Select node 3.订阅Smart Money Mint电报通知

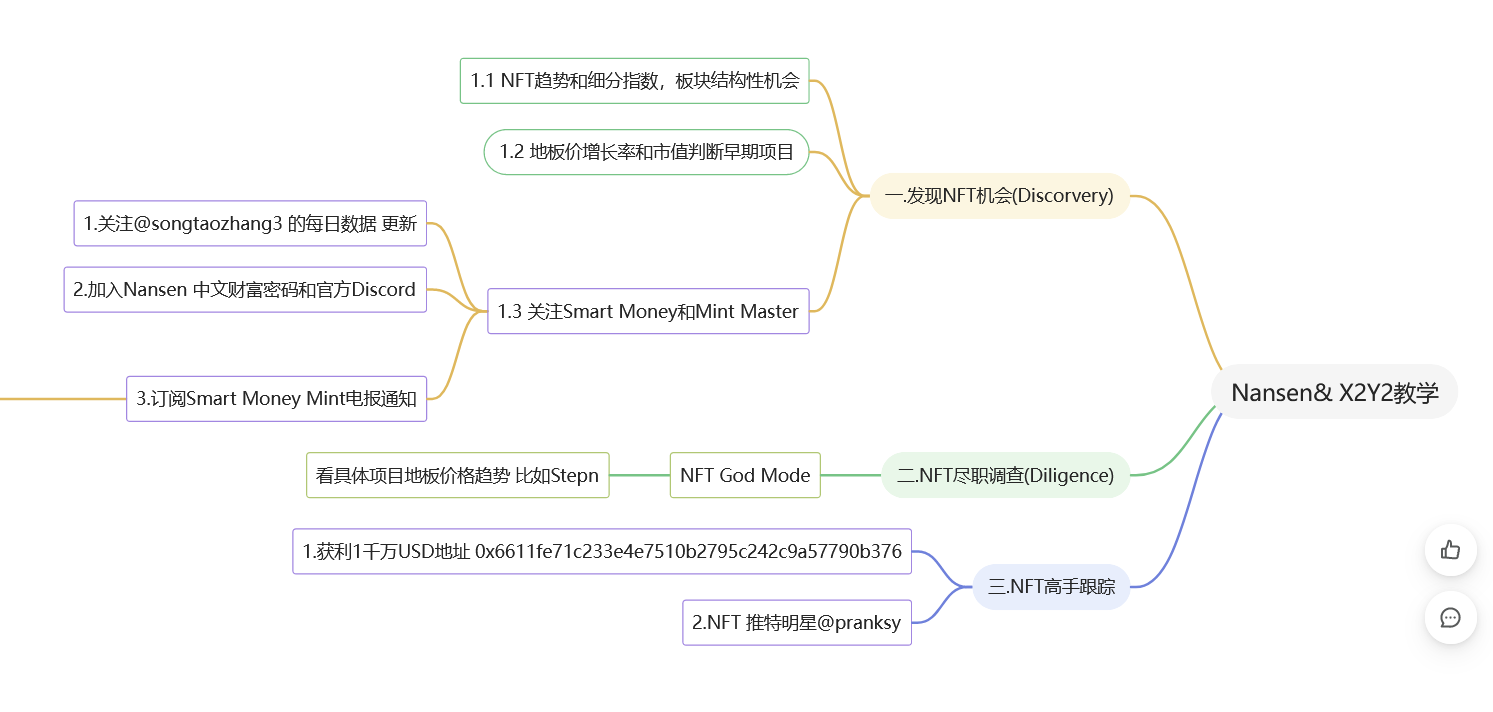[x=276, y=398]
